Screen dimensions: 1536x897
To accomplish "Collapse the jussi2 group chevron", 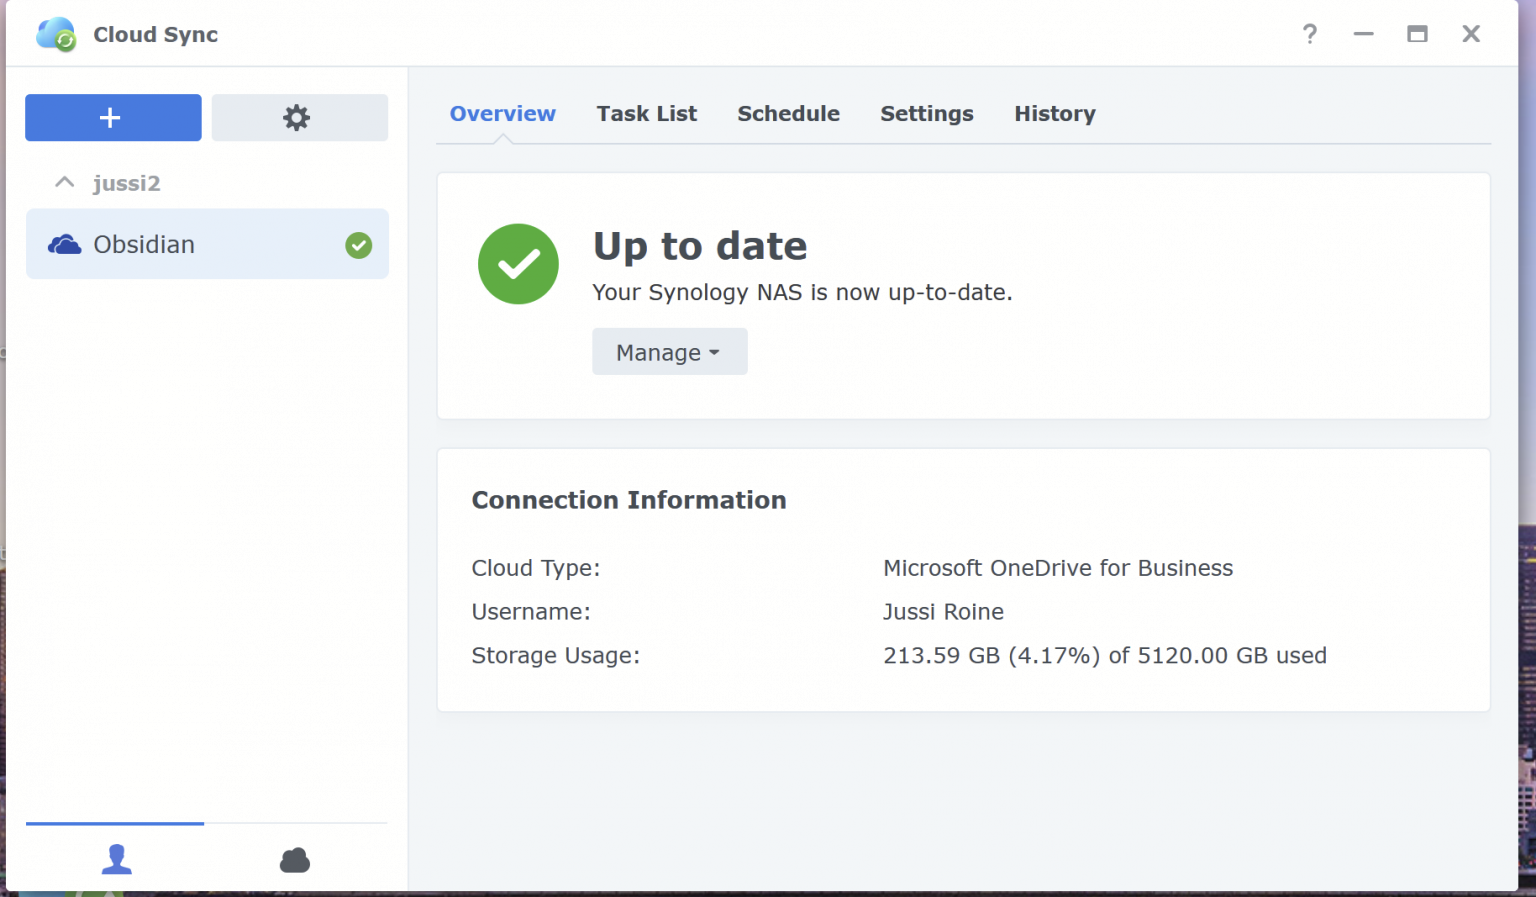I will (x=65, y=182).
